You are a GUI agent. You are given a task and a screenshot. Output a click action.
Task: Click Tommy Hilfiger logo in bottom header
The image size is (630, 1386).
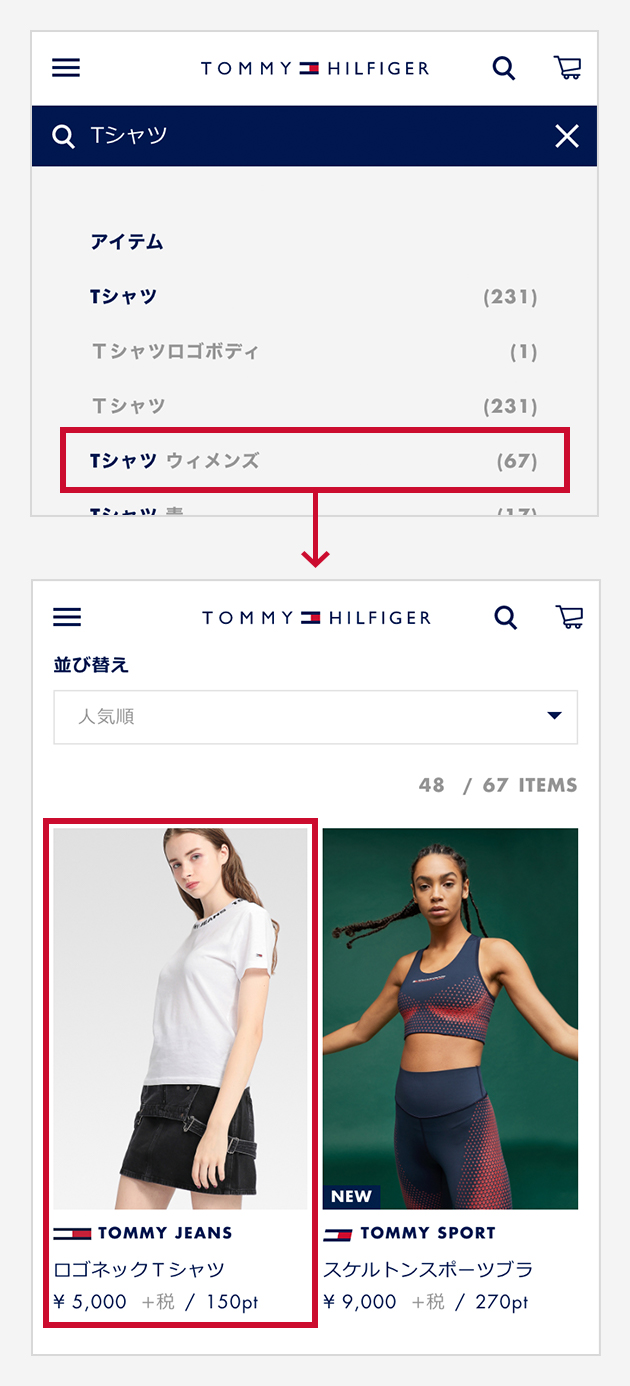(316, 617)
